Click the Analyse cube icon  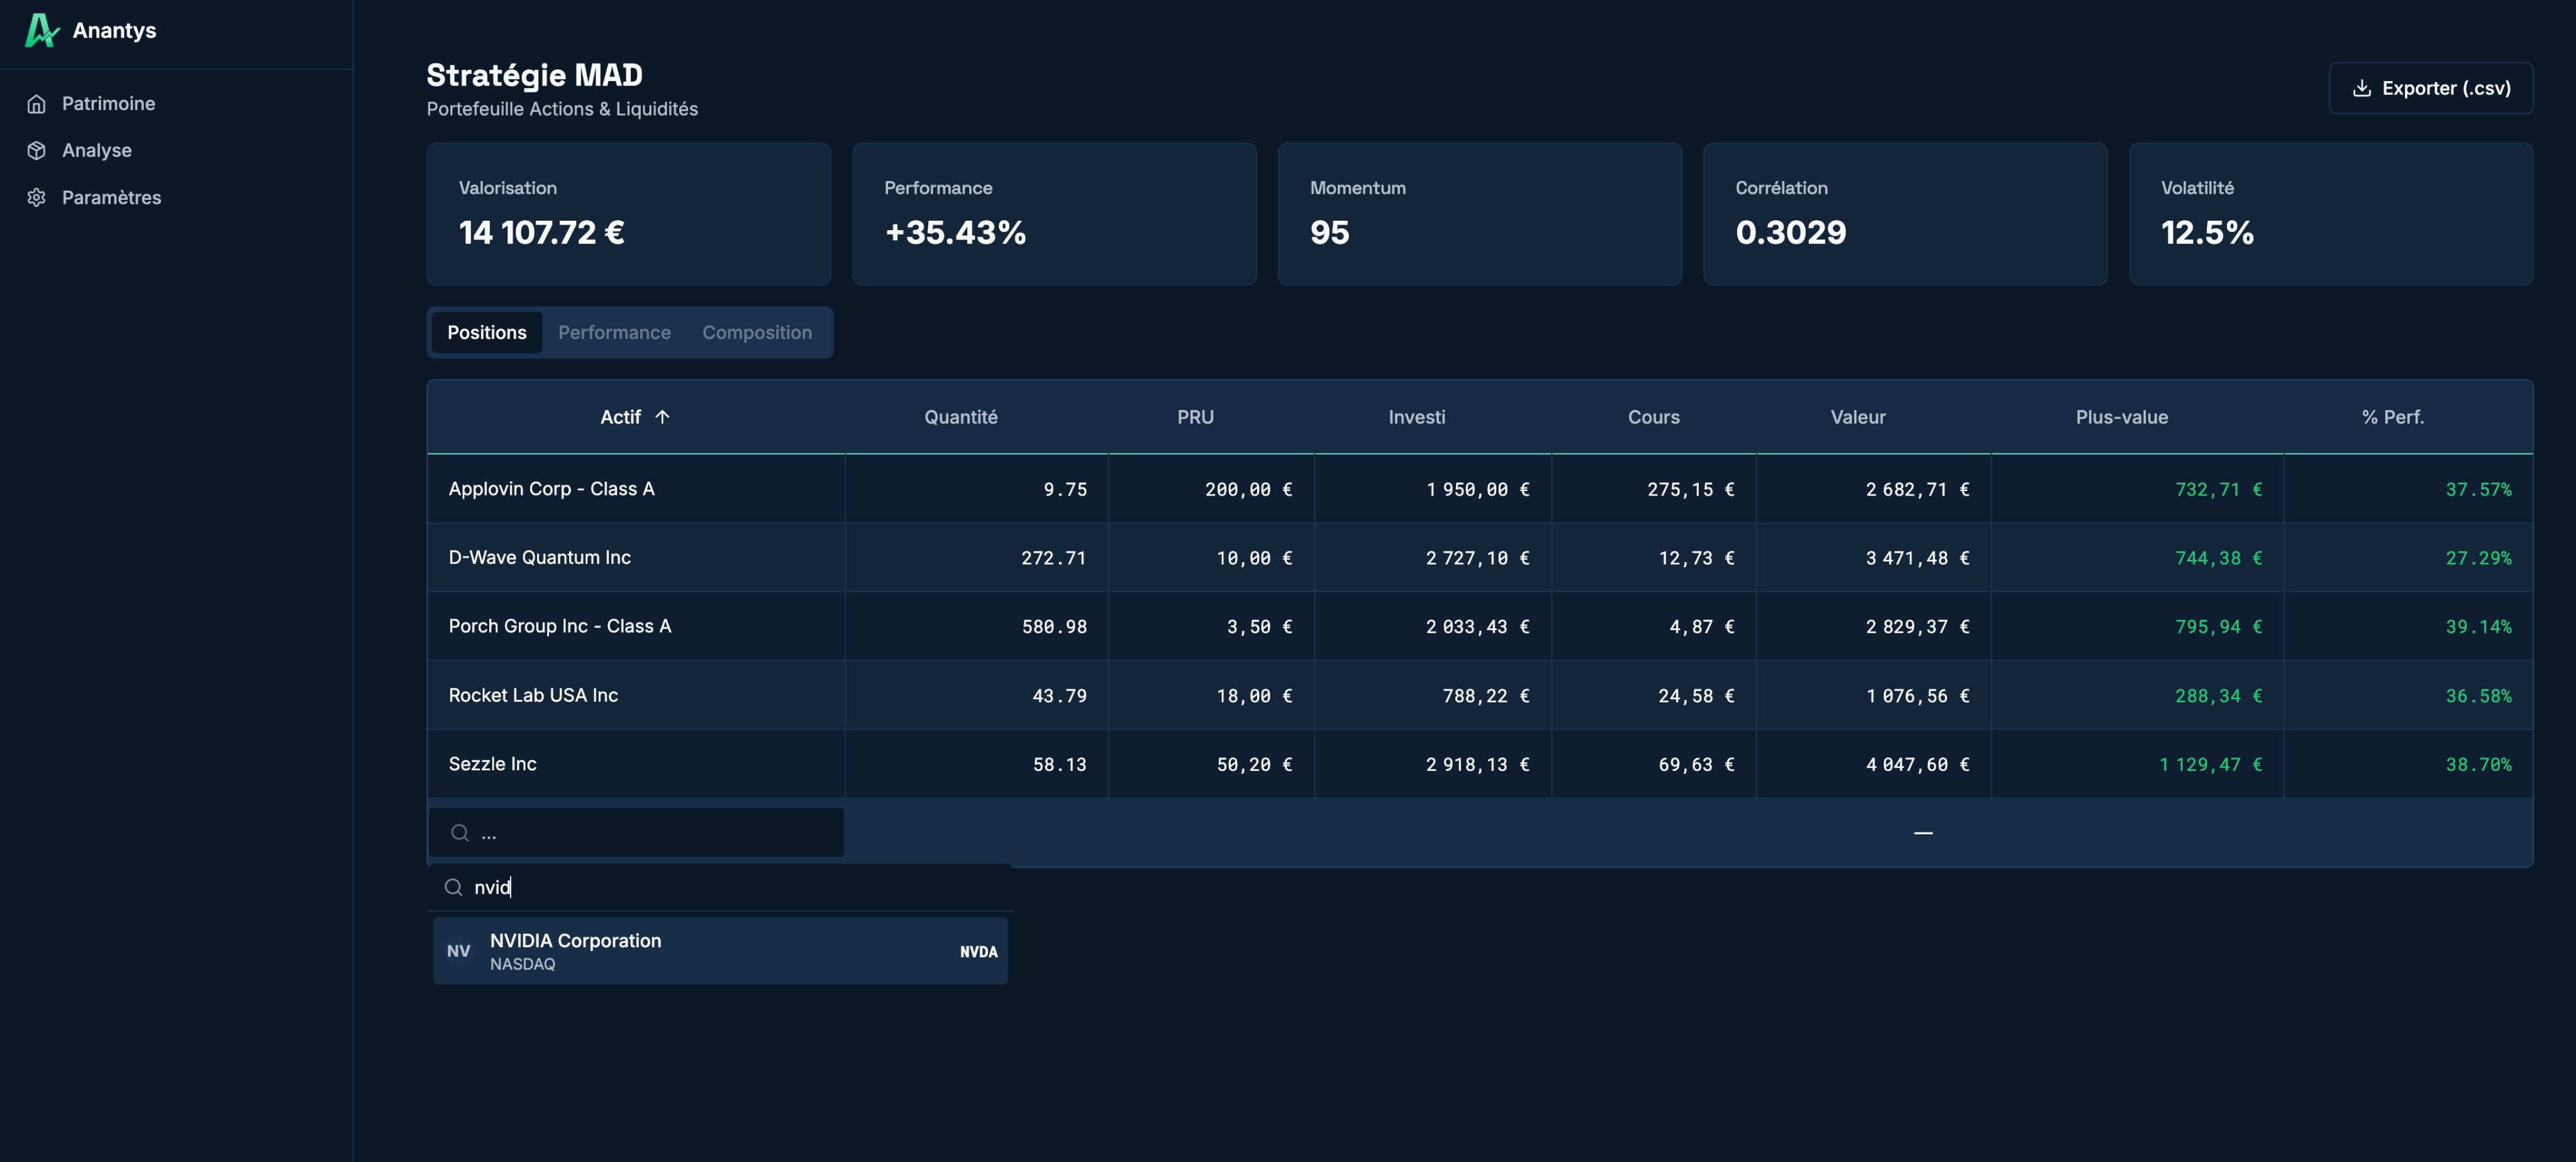click(x=37, y=150)
